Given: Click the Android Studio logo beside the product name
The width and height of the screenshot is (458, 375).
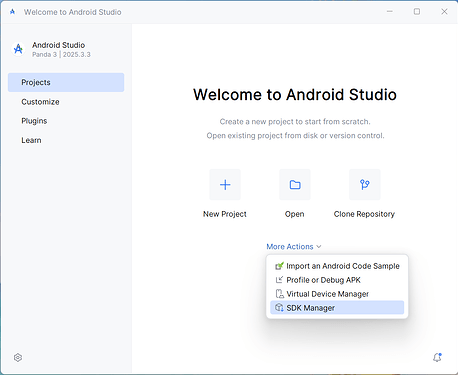Looking at the screenshot, I should (18, 49).
